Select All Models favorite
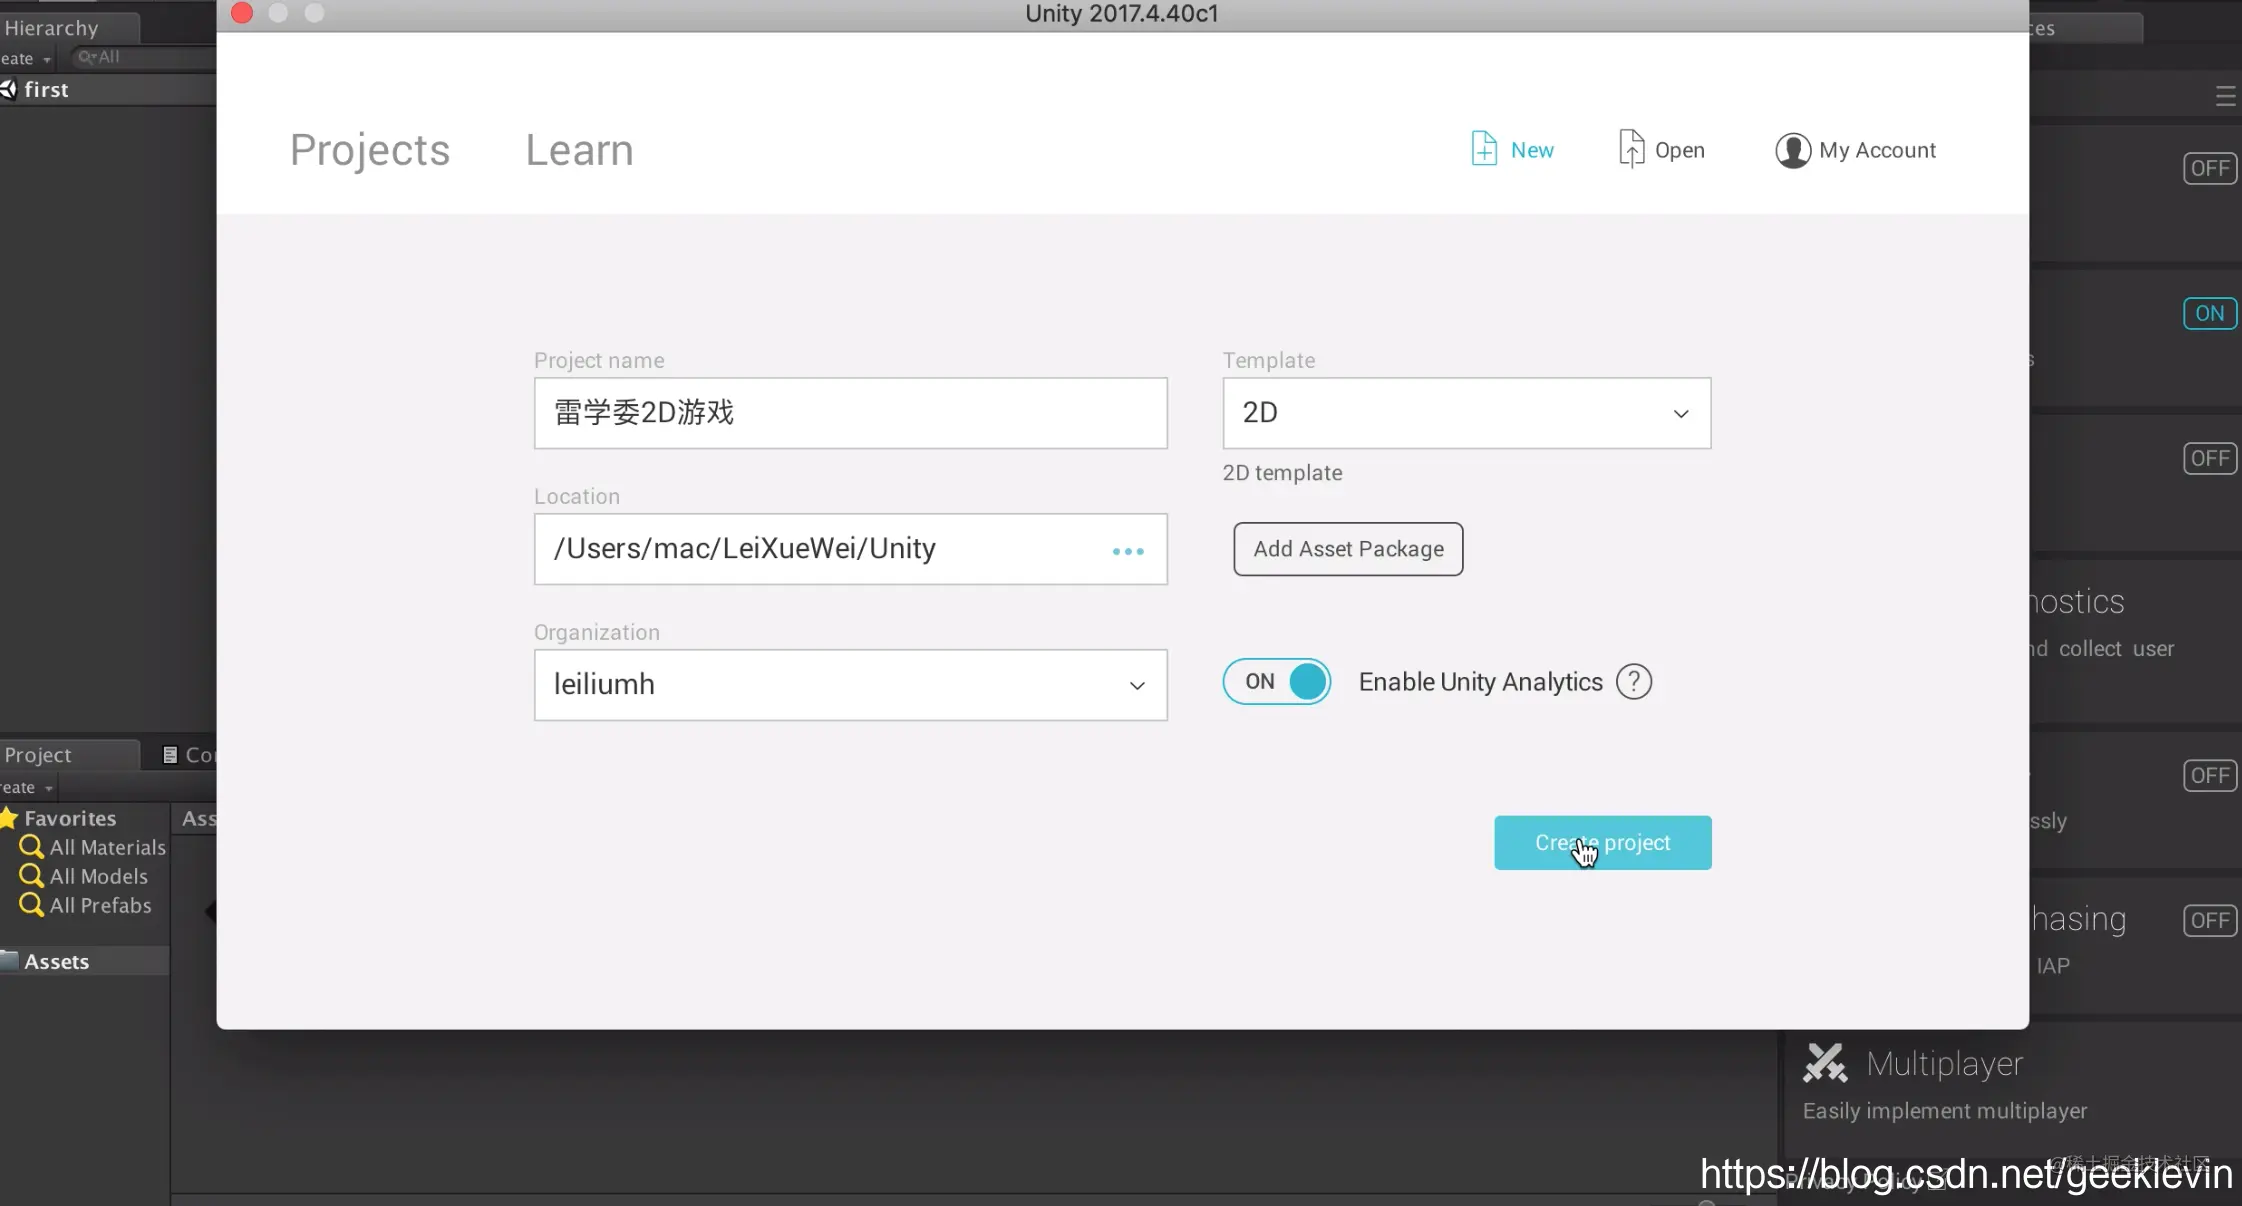This screenshot has height=1206, width=2242. (x=99, y=876)
